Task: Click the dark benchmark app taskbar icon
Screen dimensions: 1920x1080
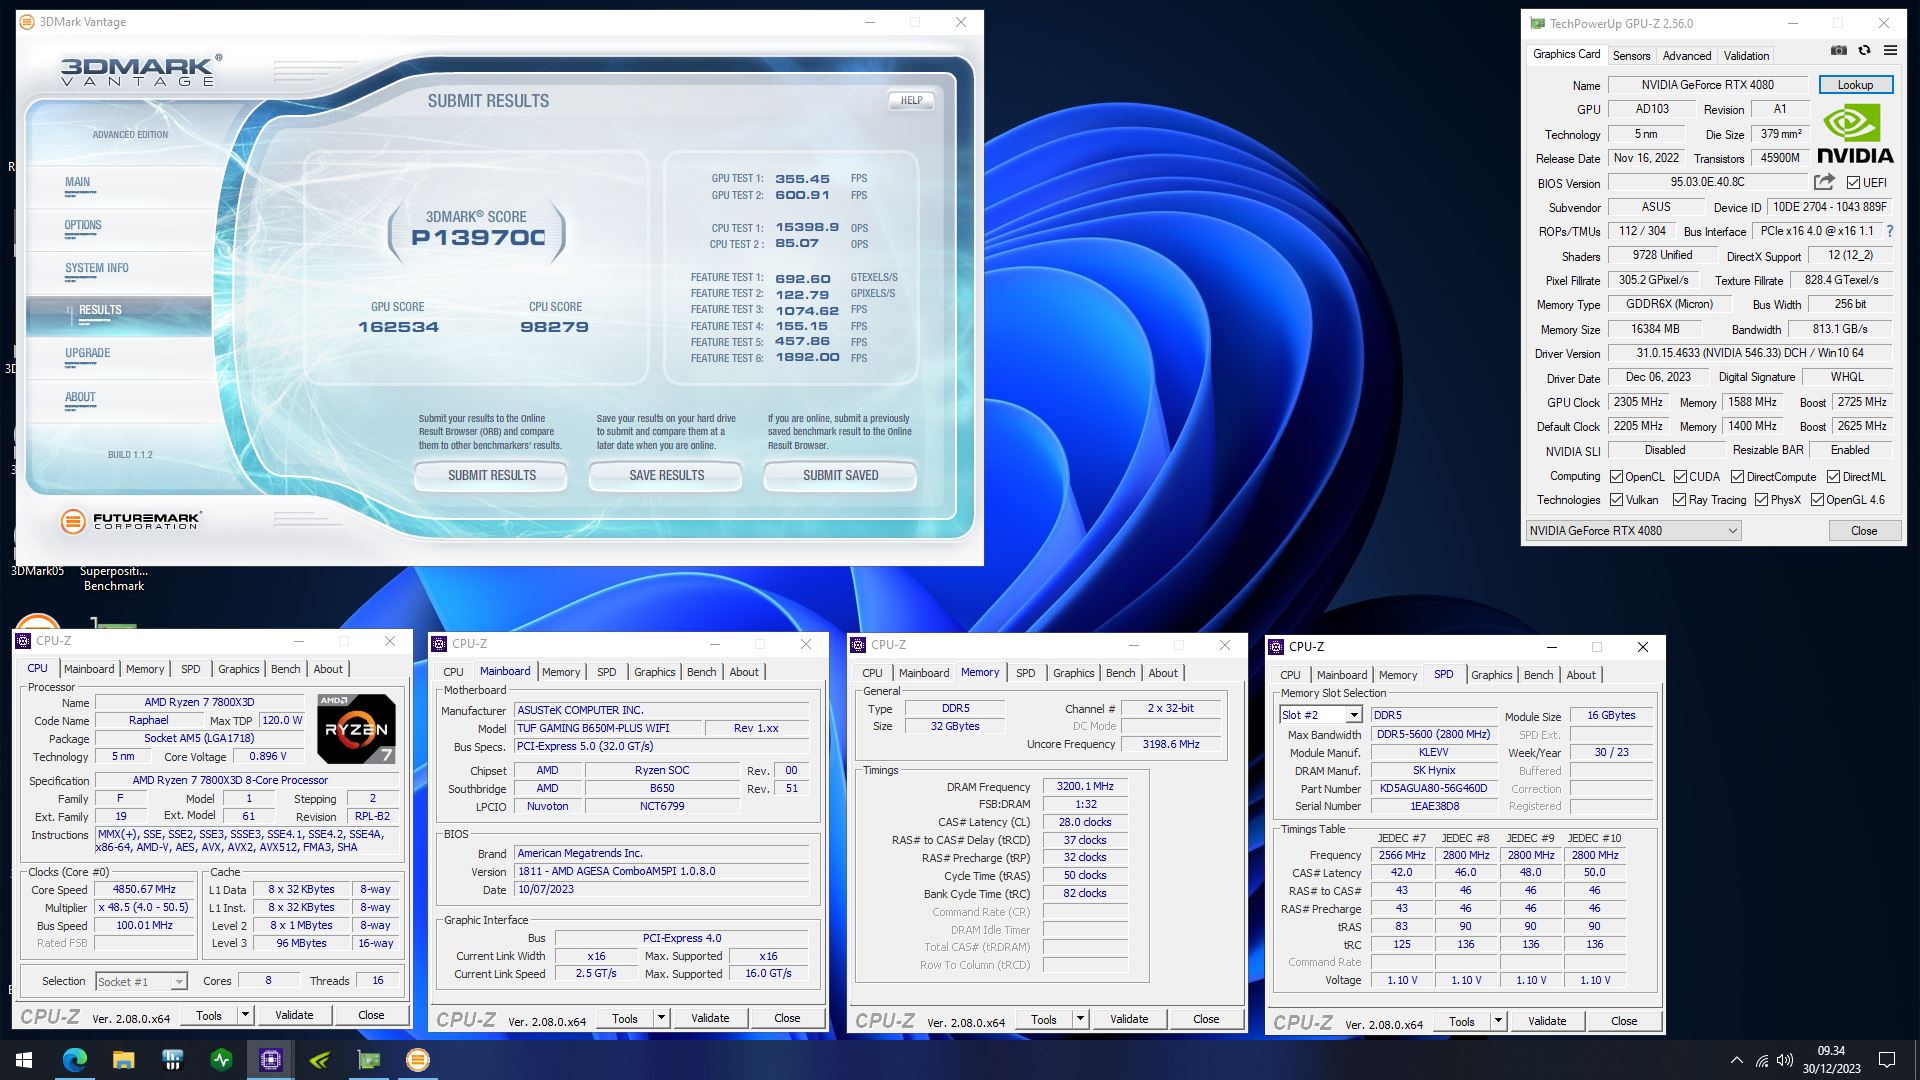Action: click(172, 1060)
